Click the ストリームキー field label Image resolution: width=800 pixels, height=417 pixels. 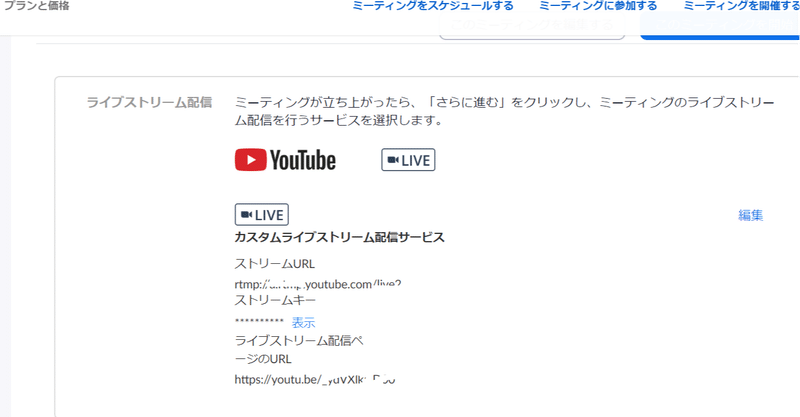click(x=275, y=300)
